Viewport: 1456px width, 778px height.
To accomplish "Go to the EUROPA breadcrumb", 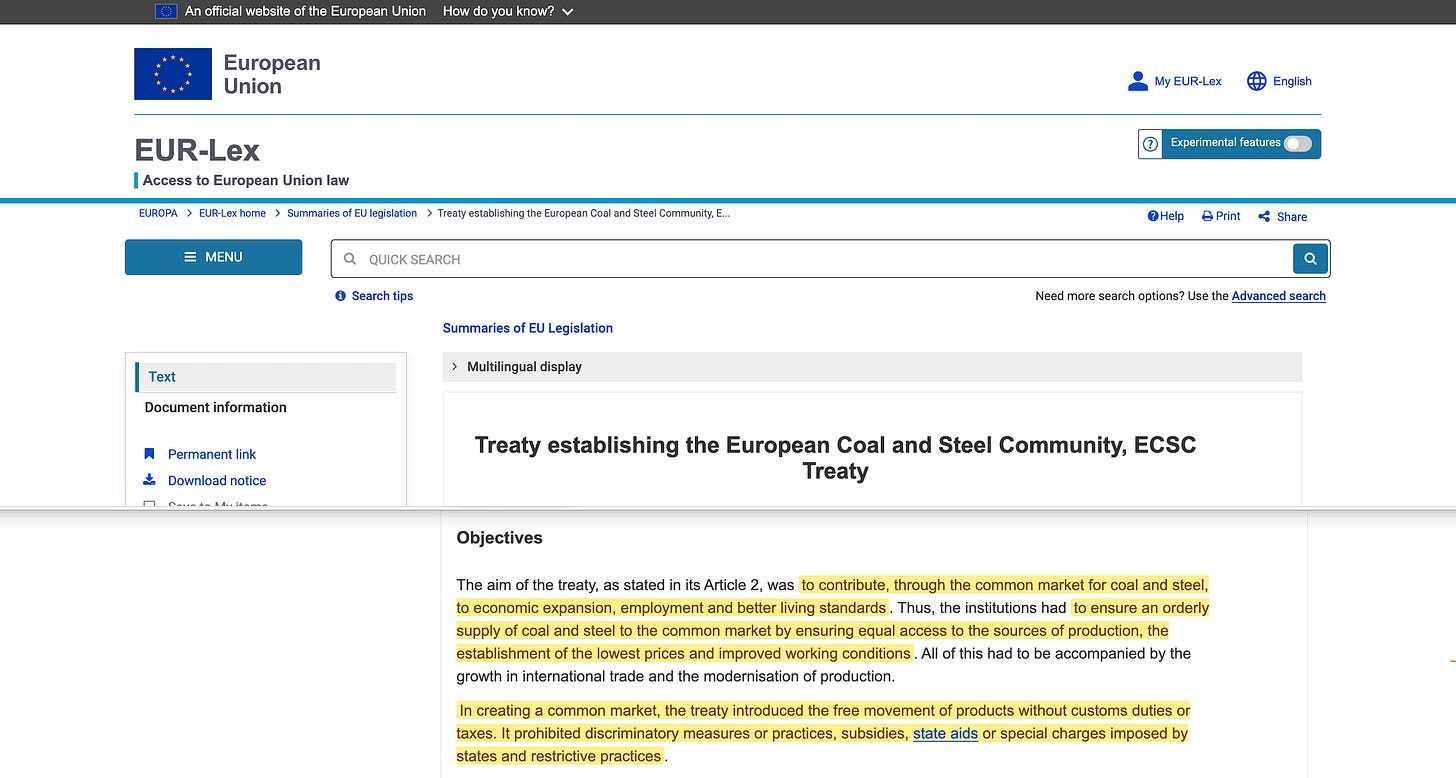I will [158, 213].
